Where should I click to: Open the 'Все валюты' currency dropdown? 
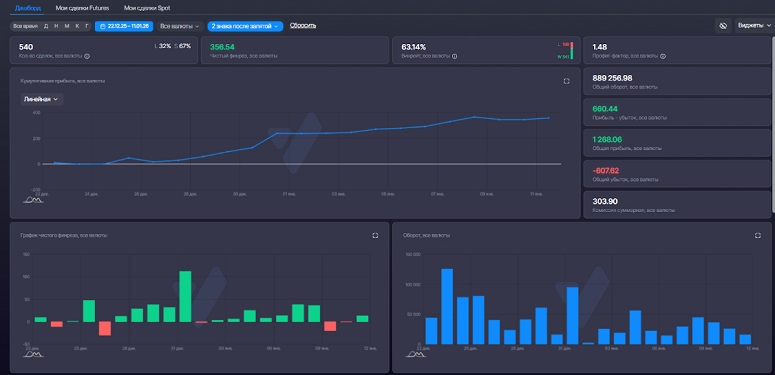(x=179, y=26)
